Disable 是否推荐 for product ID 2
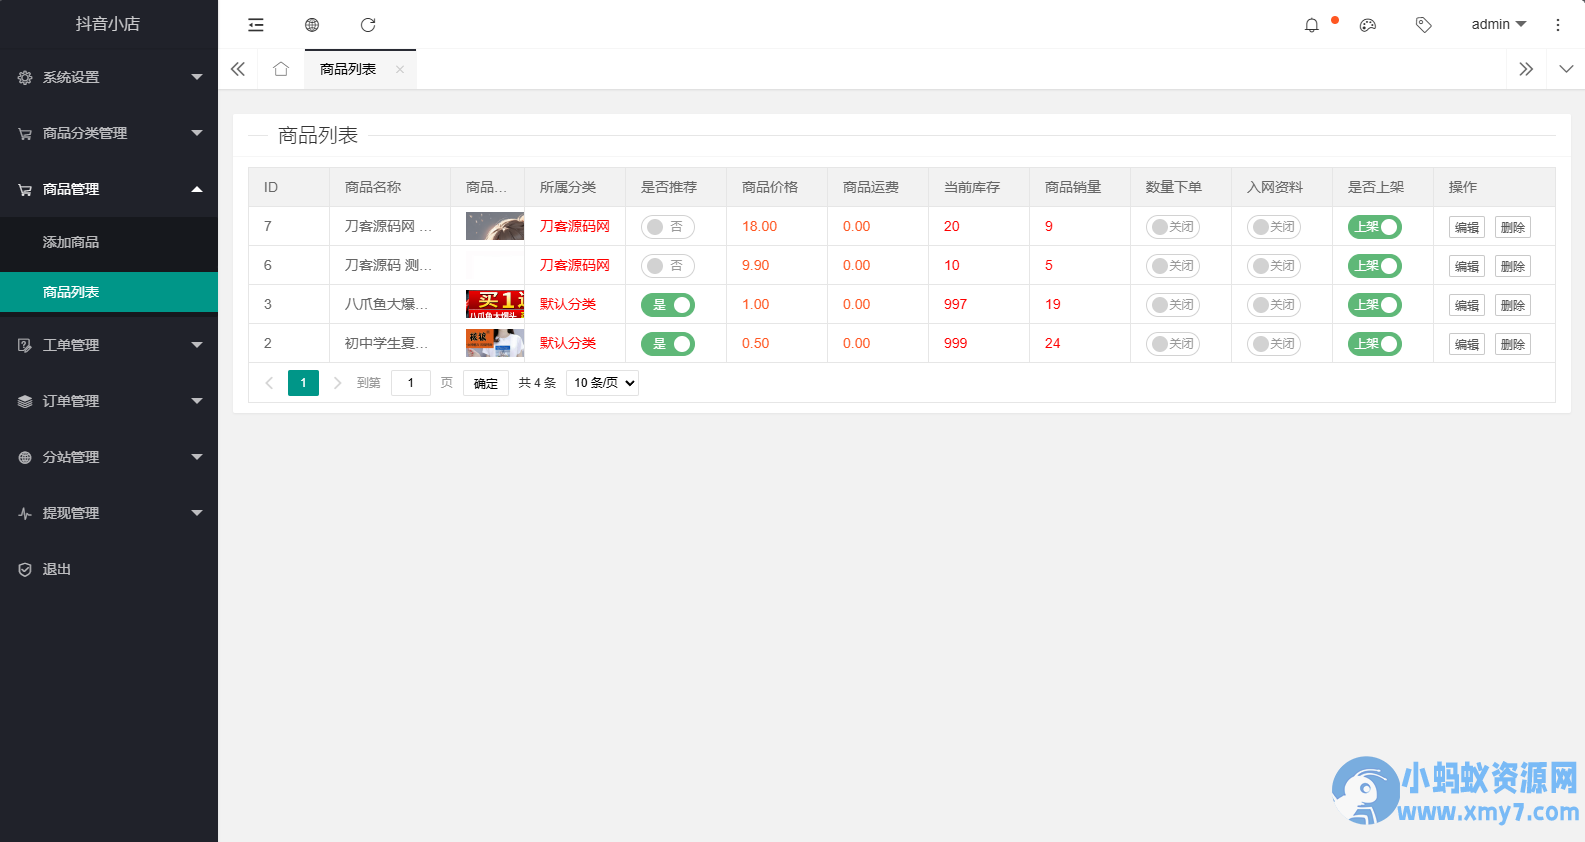This screenshot has width=1585, height=842. 668,344
